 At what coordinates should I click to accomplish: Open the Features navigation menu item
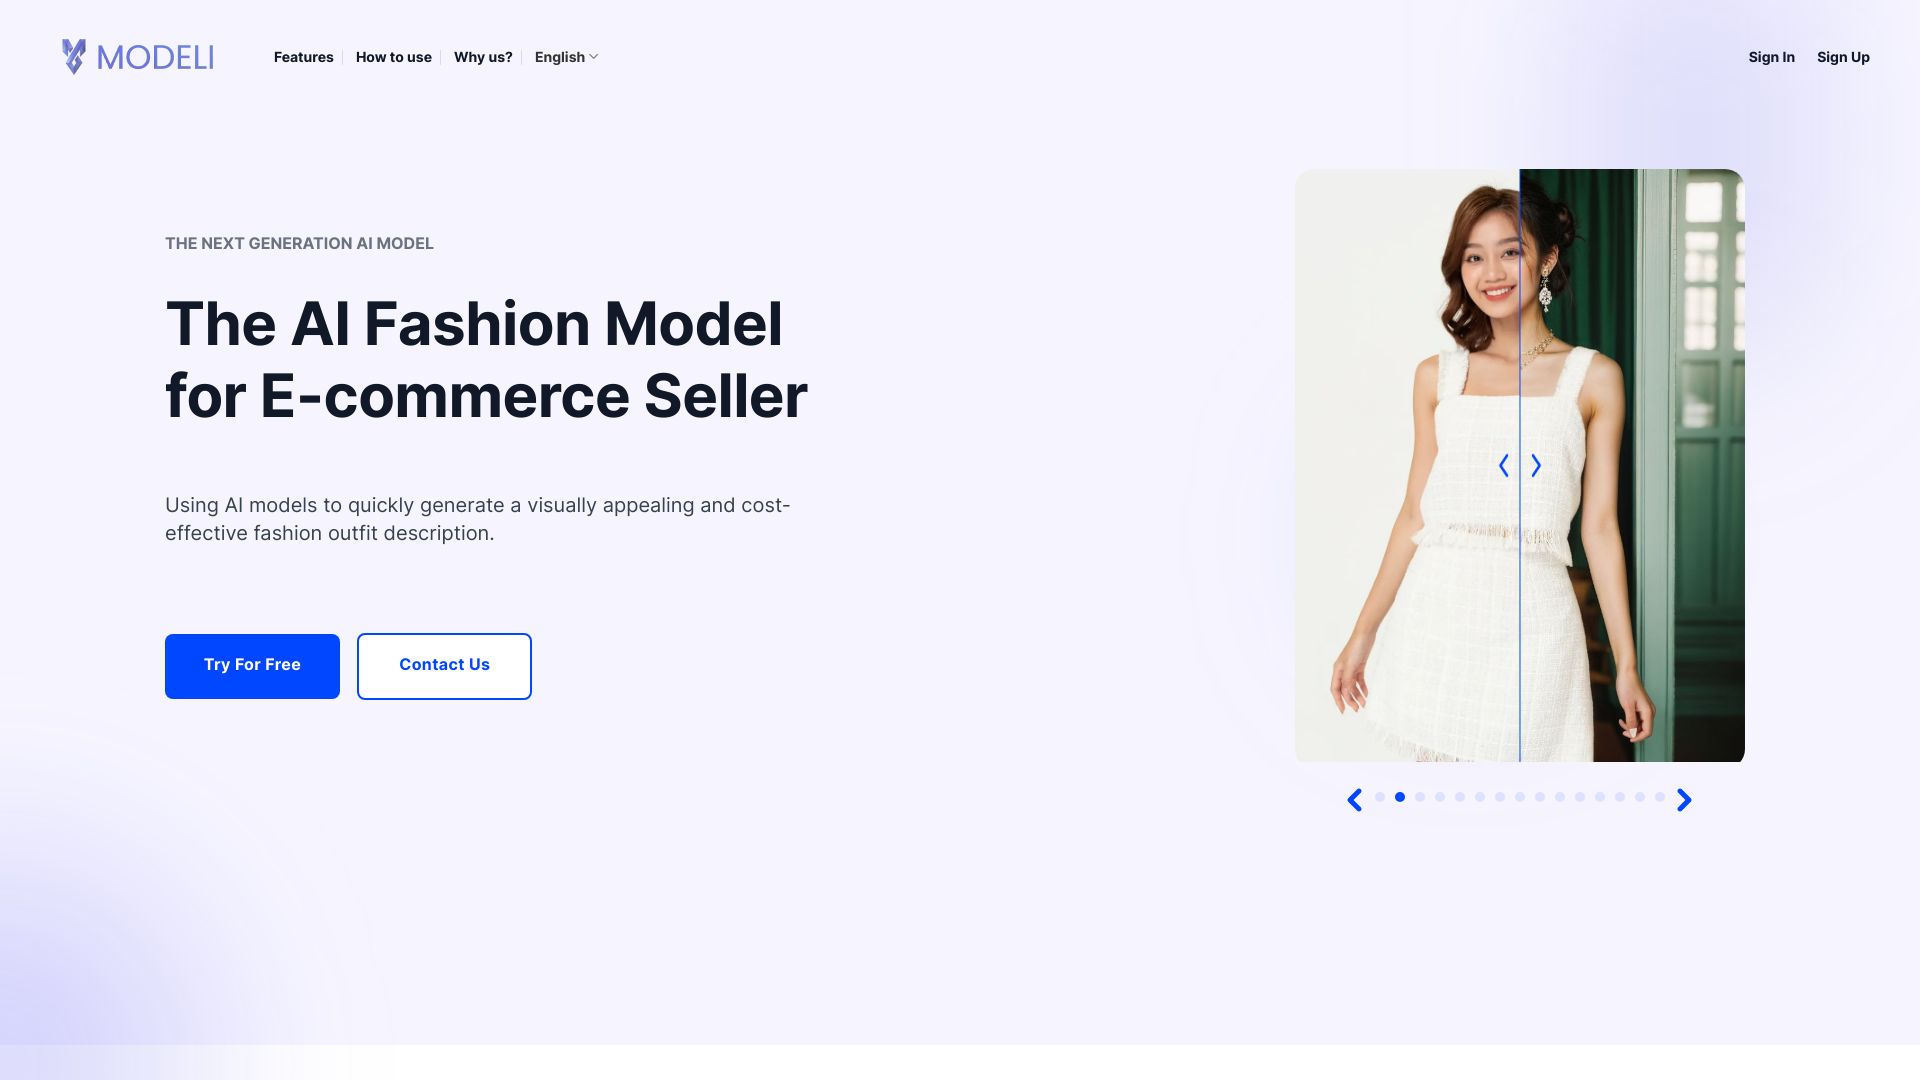pyautogui.click(x=303, y=57)
